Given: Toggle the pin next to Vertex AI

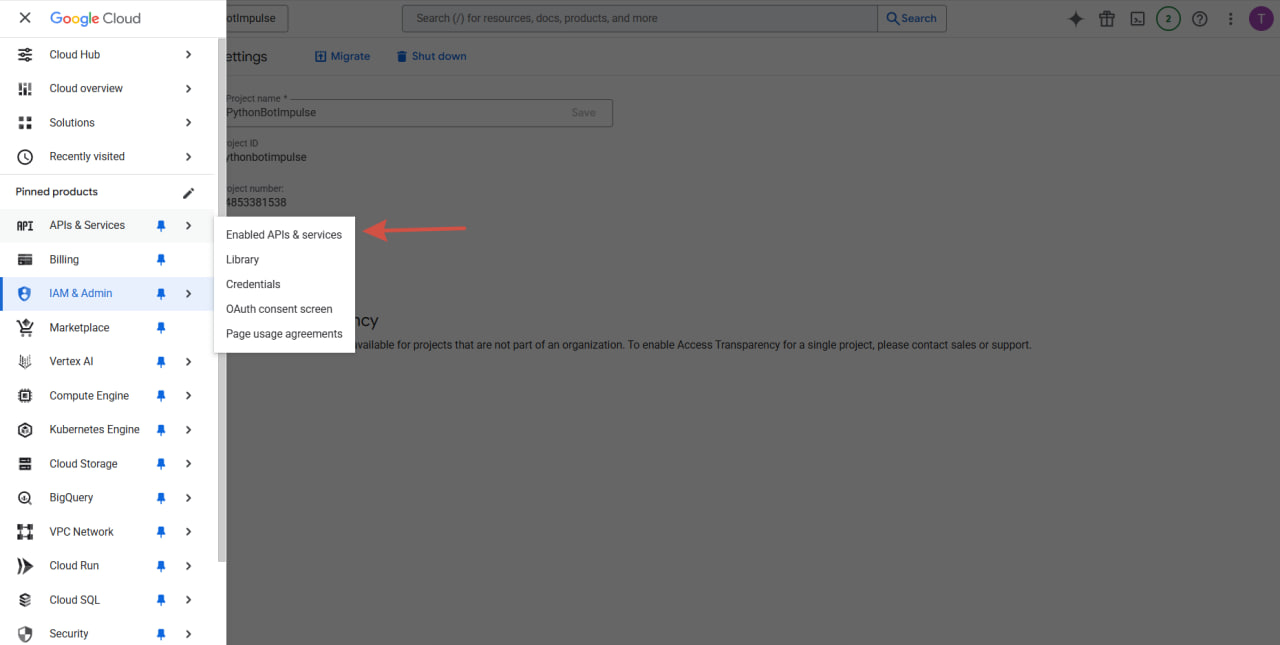Looking at the screenshot, I should point(161,362).
